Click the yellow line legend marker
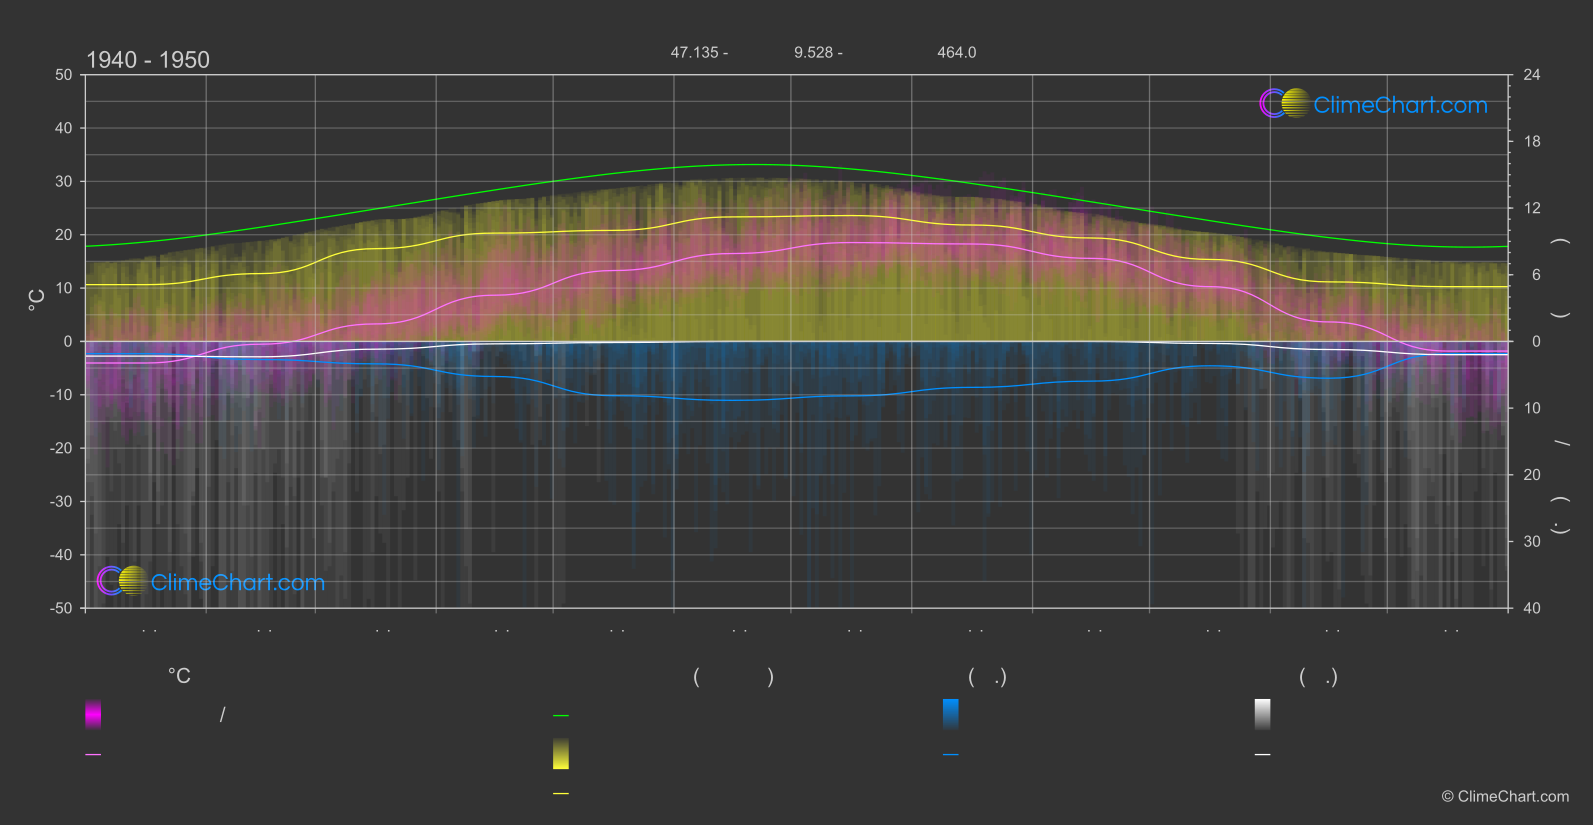This screenshot has width=1593, height=825. coord(561,794)
